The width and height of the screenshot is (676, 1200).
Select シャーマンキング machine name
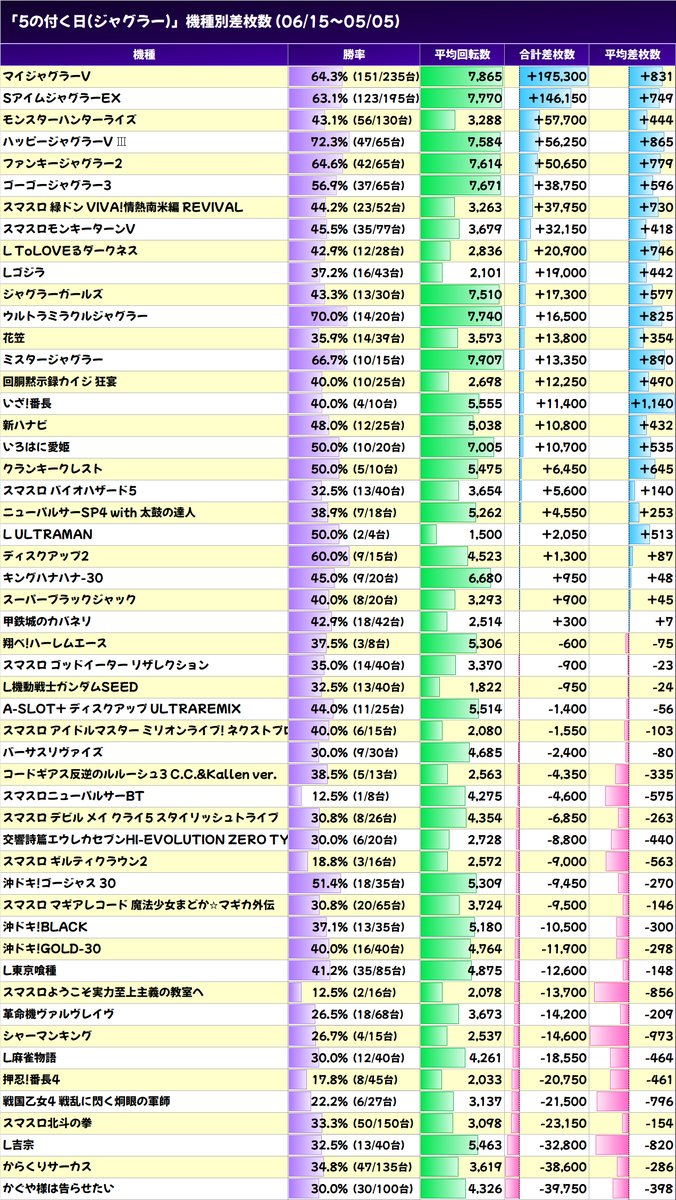point(47,1037)
